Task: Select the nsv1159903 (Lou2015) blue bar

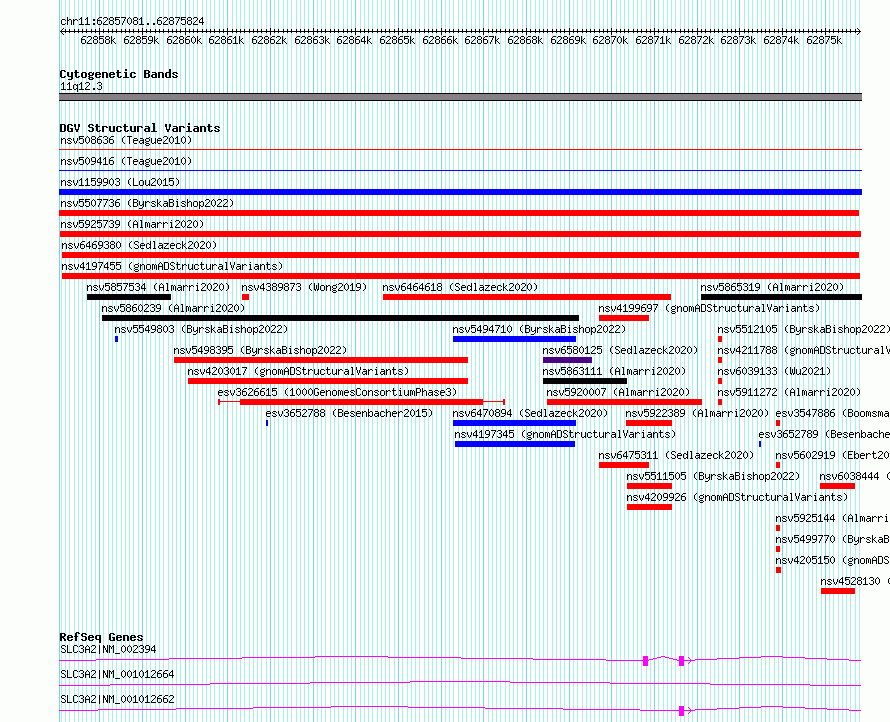Action: tap(460, 192)
